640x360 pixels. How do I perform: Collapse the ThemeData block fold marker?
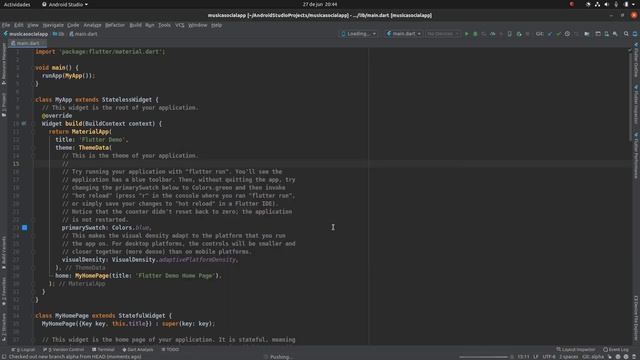33,147
